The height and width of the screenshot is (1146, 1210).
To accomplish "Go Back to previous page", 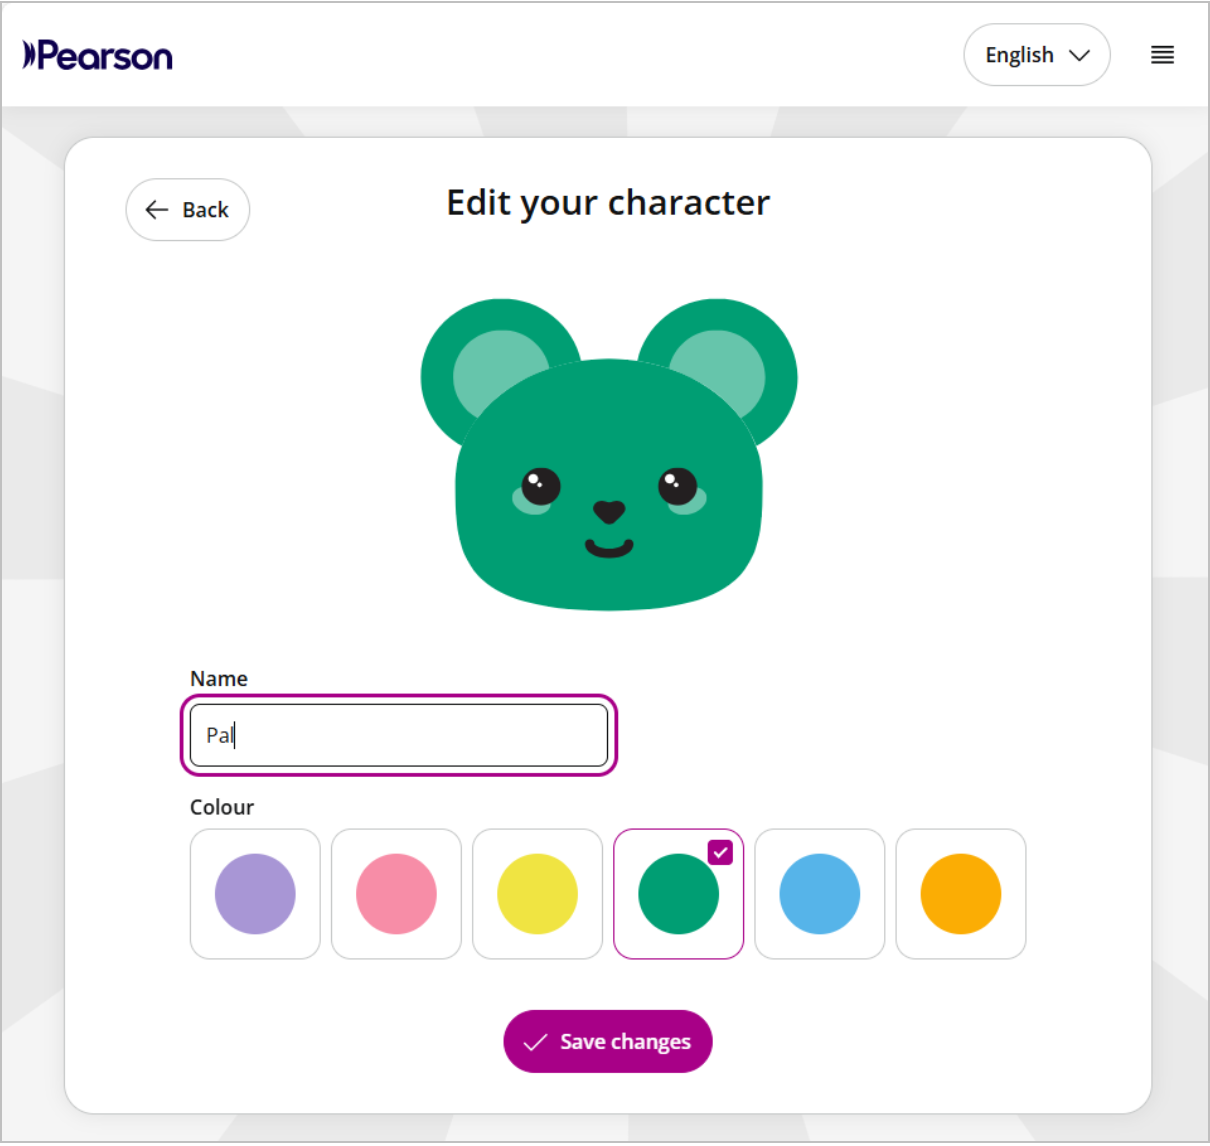I will [188, 209].
